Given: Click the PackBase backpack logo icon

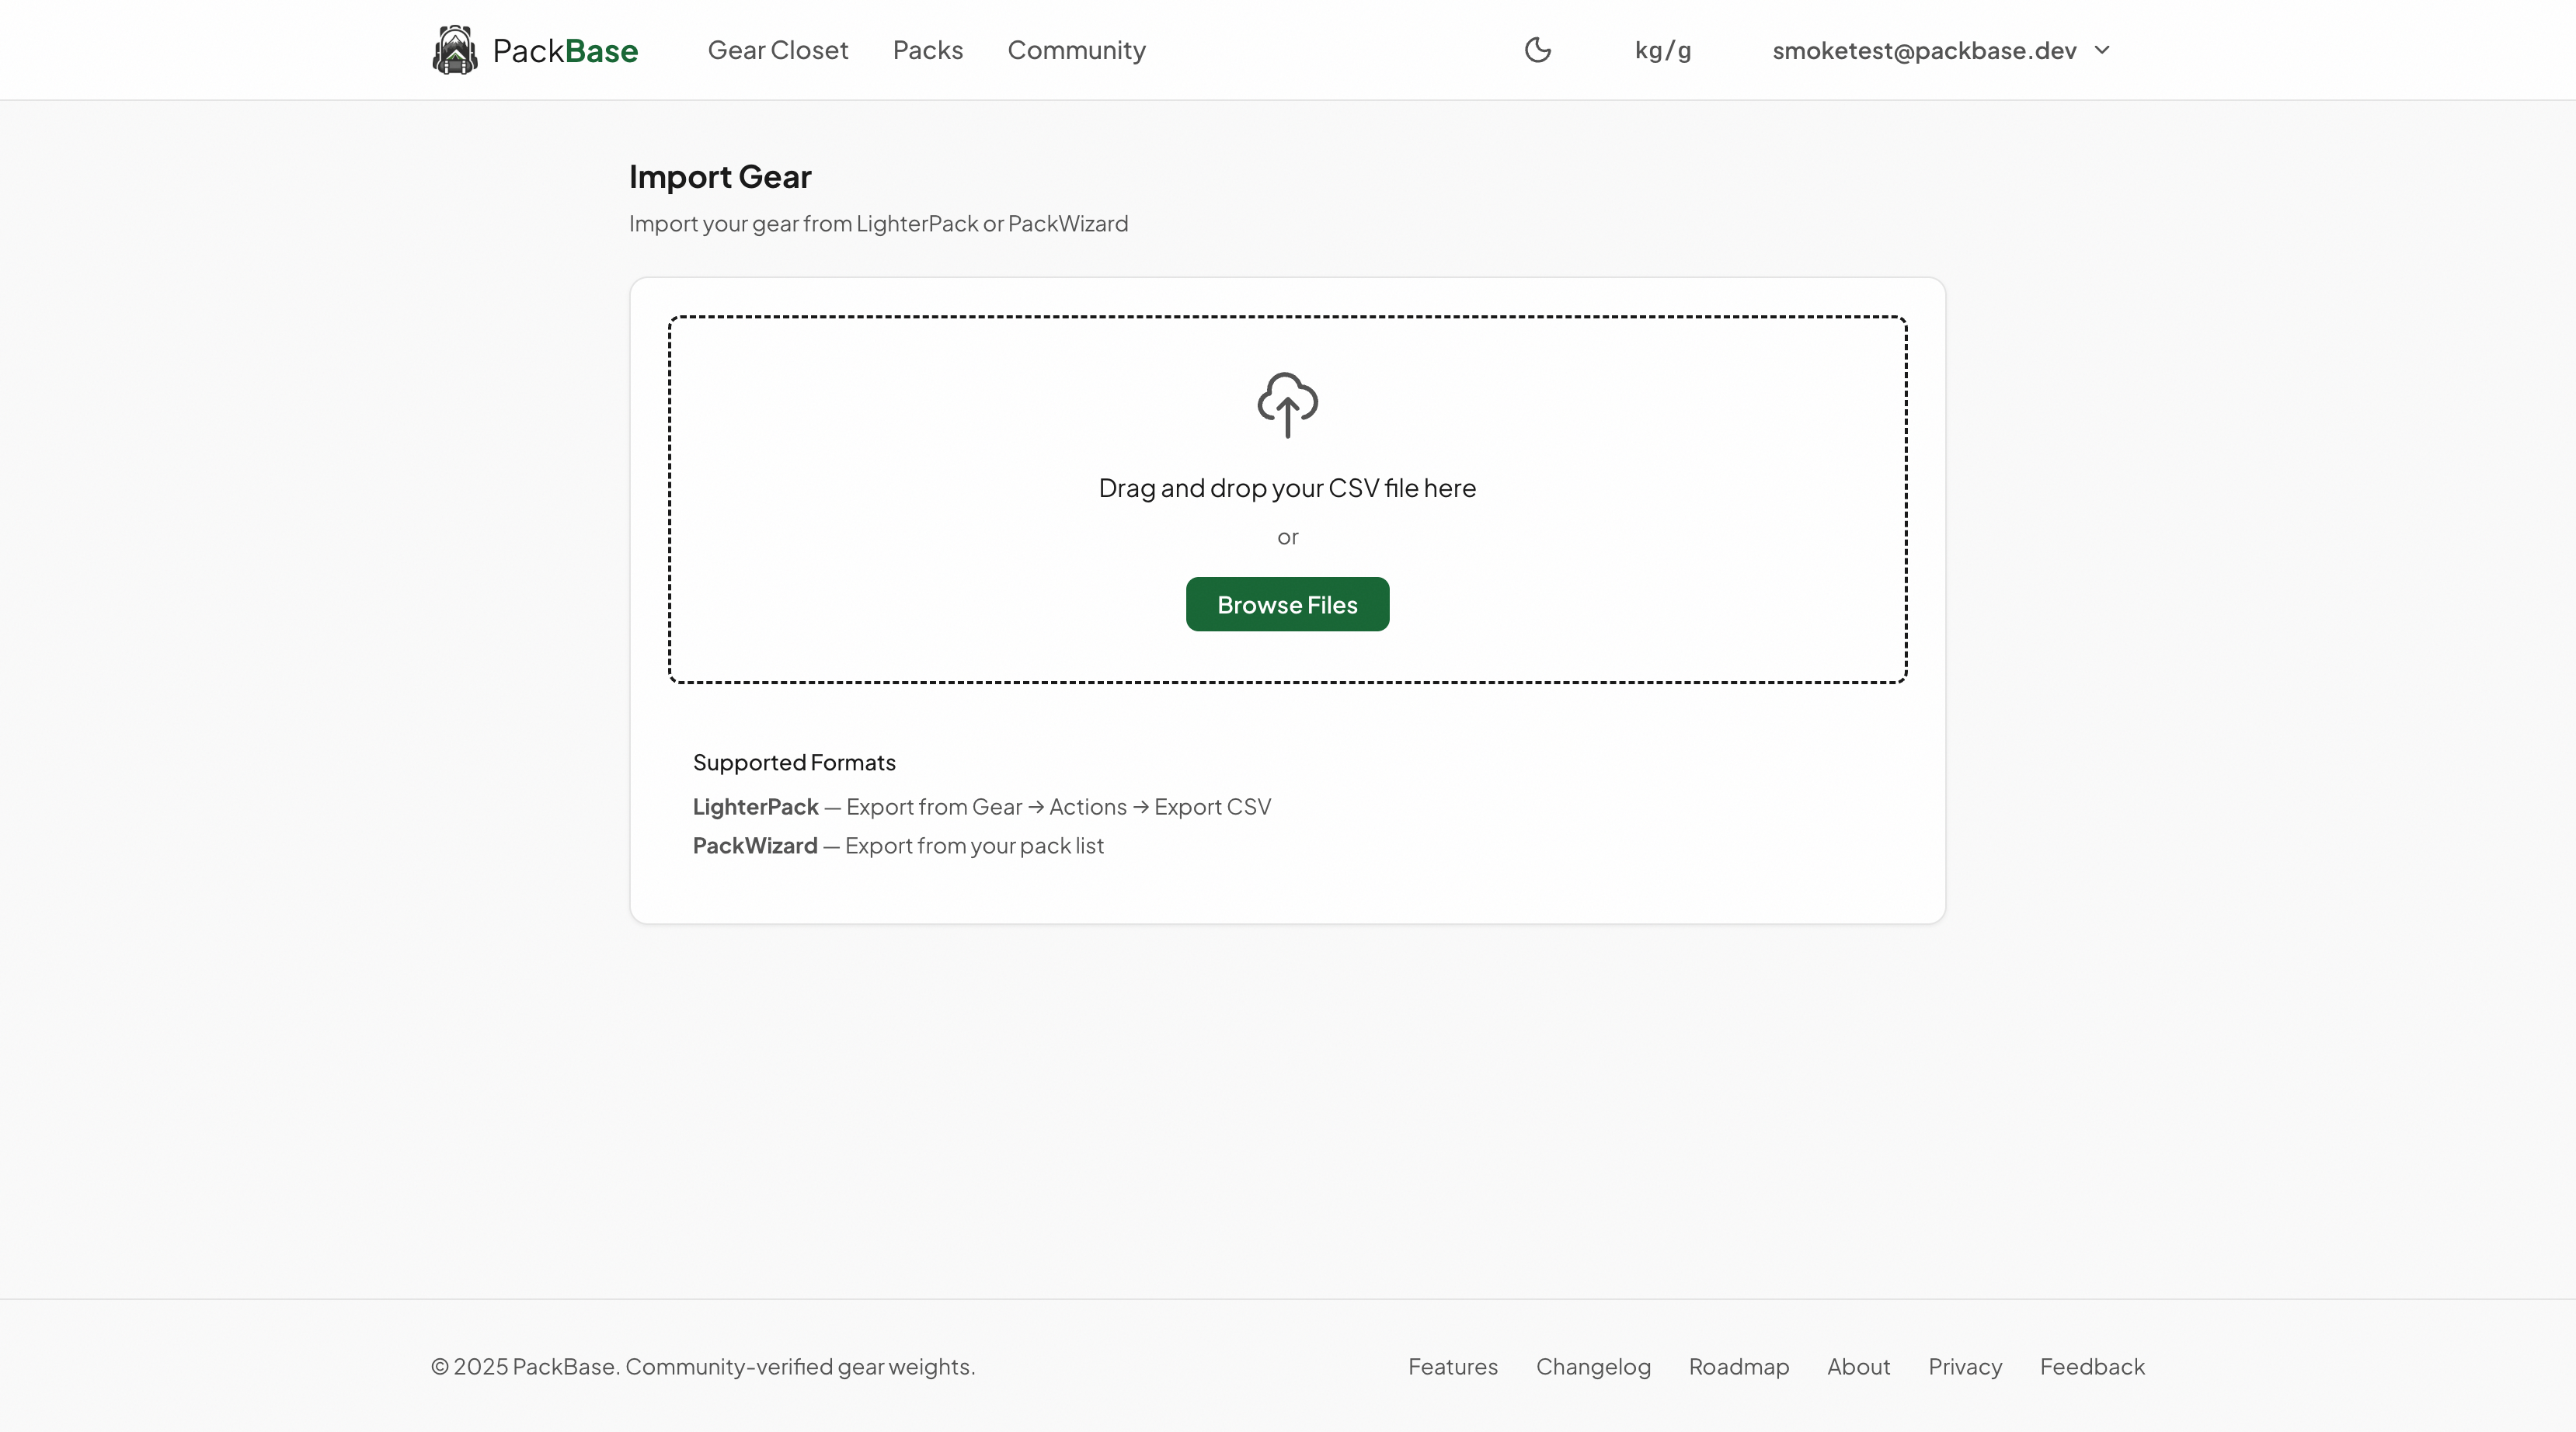Looking at the screenshot, I should (x=454, y=50).
